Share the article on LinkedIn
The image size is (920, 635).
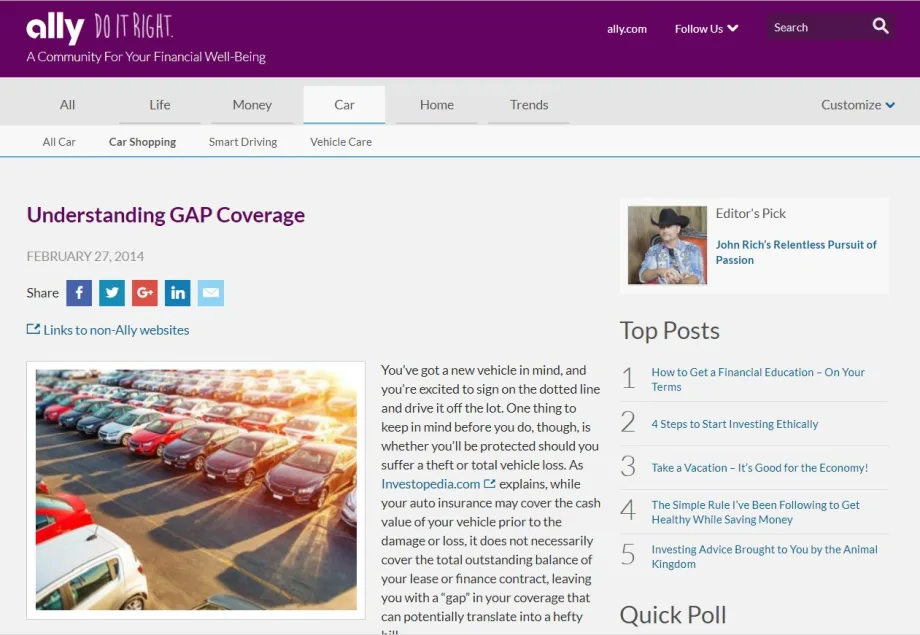[x=178, y=293]
